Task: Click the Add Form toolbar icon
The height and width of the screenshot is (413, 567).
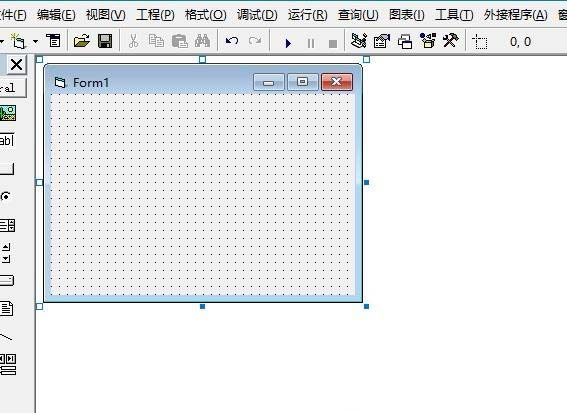Action: [x=18, y=41]
